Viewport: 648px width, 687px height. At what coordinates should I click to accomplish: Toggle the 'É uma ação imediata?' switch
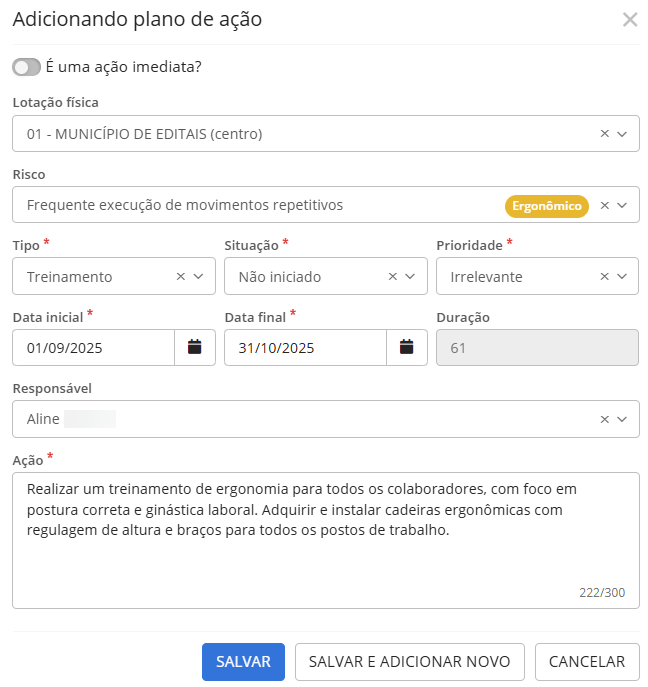coord(27,67)
